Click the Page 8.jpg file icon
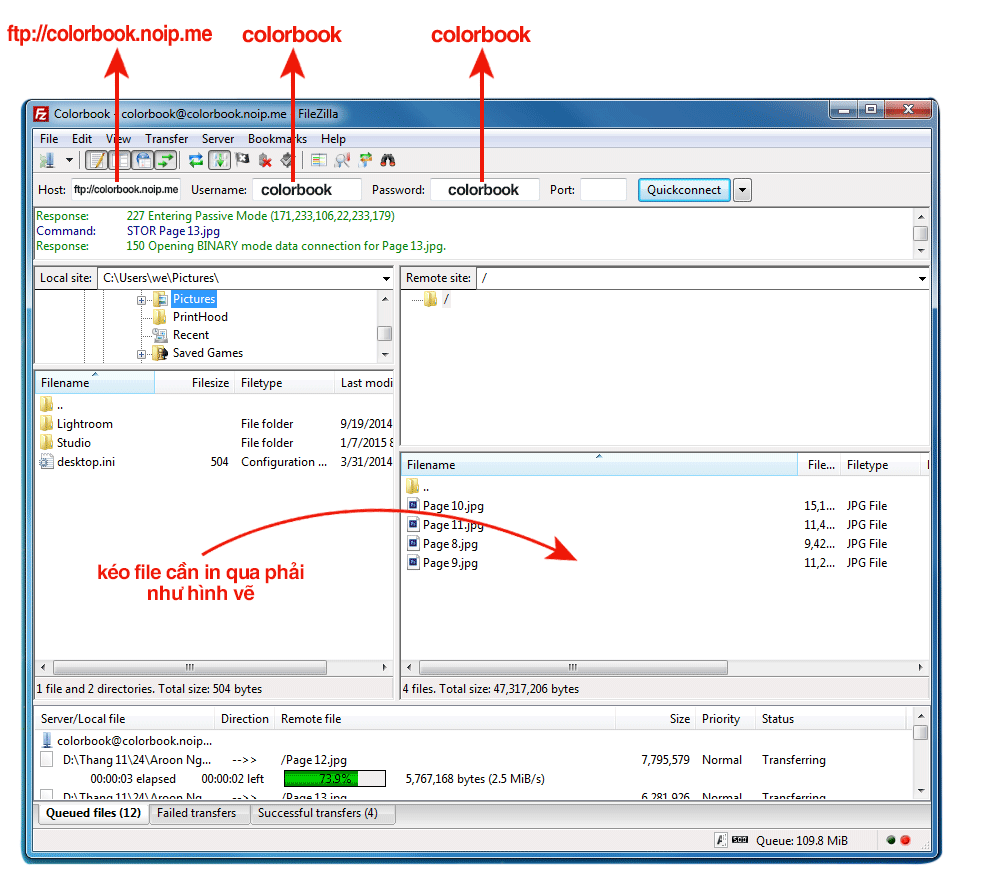The width and height of the screenshot is (982, 881). [413, 543]
